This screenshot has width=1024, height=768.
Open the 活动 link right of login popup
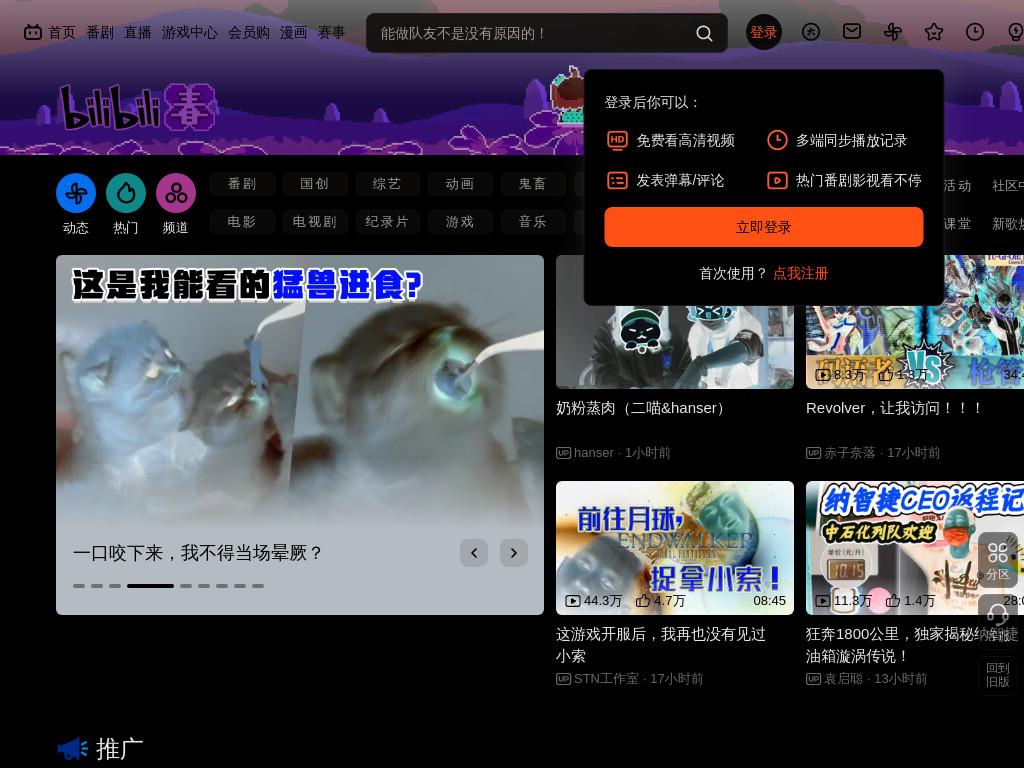click(957, 185)
